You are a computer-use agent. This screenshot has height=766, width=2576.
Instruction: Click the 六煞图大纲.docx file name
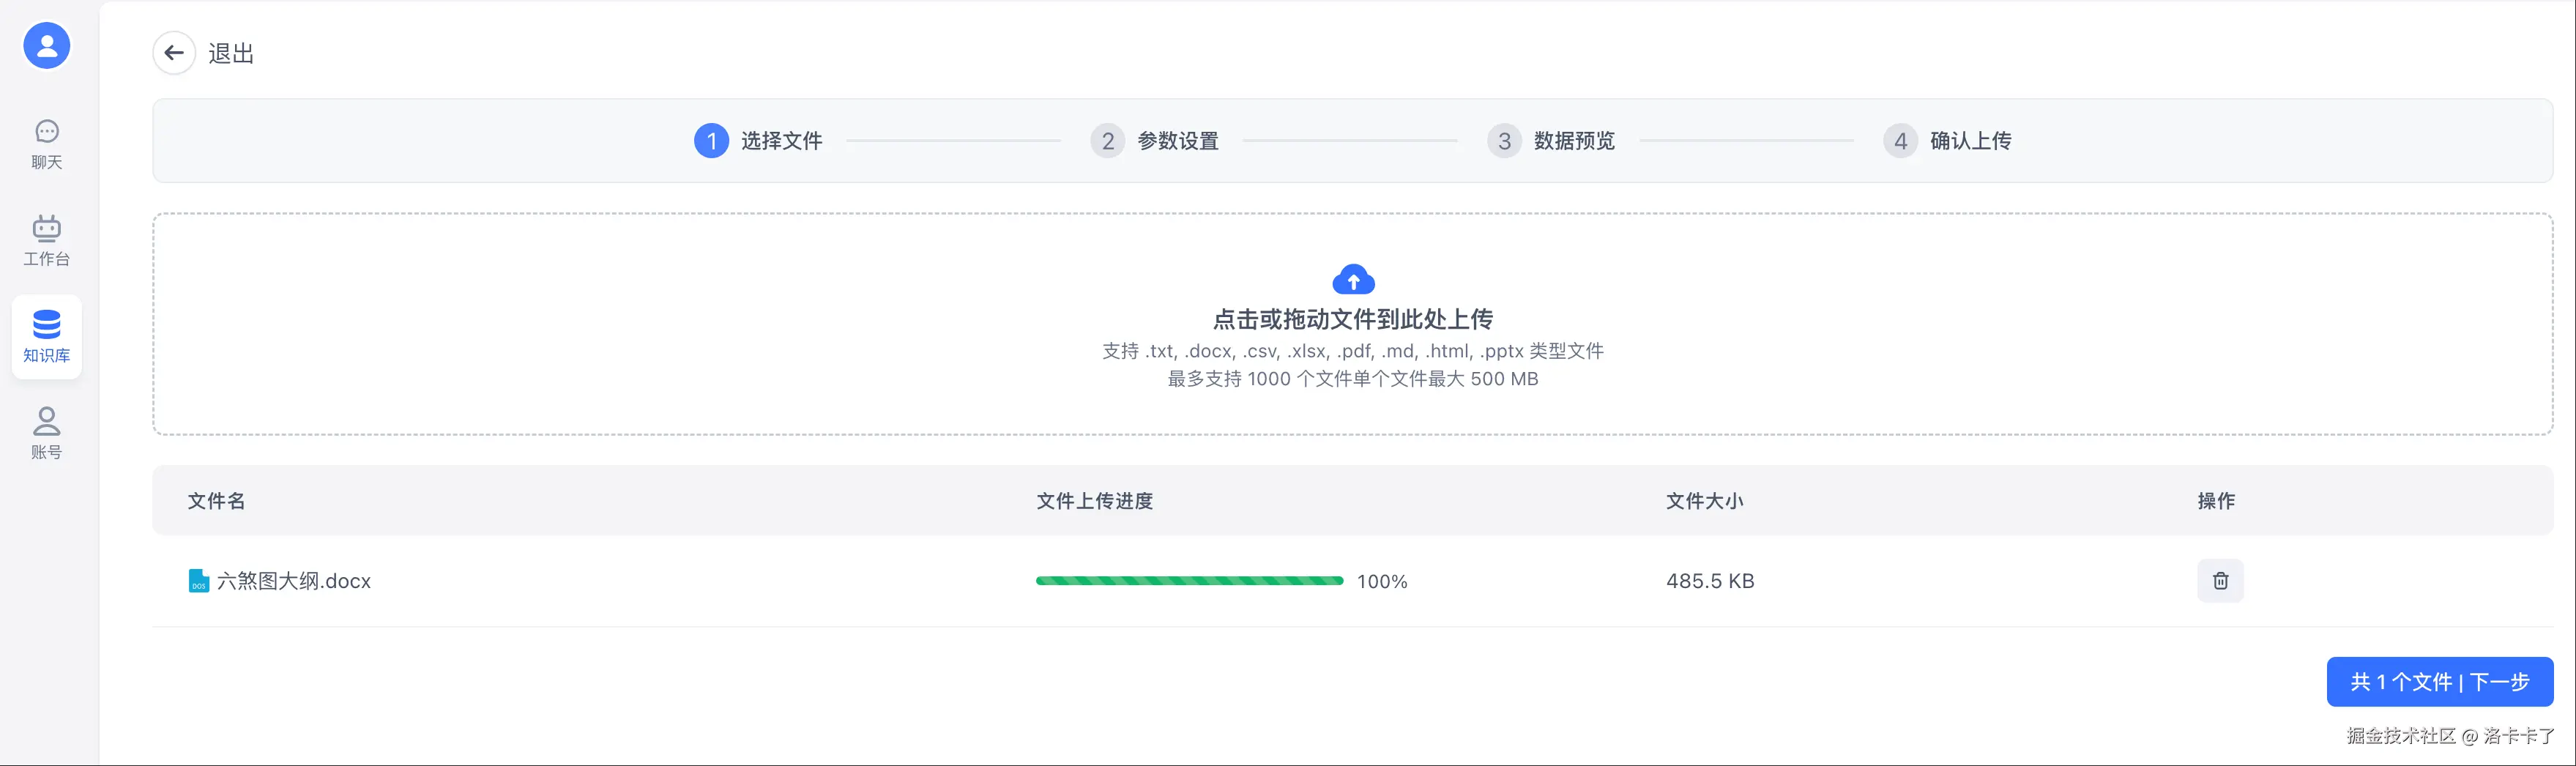coord(294,581)
